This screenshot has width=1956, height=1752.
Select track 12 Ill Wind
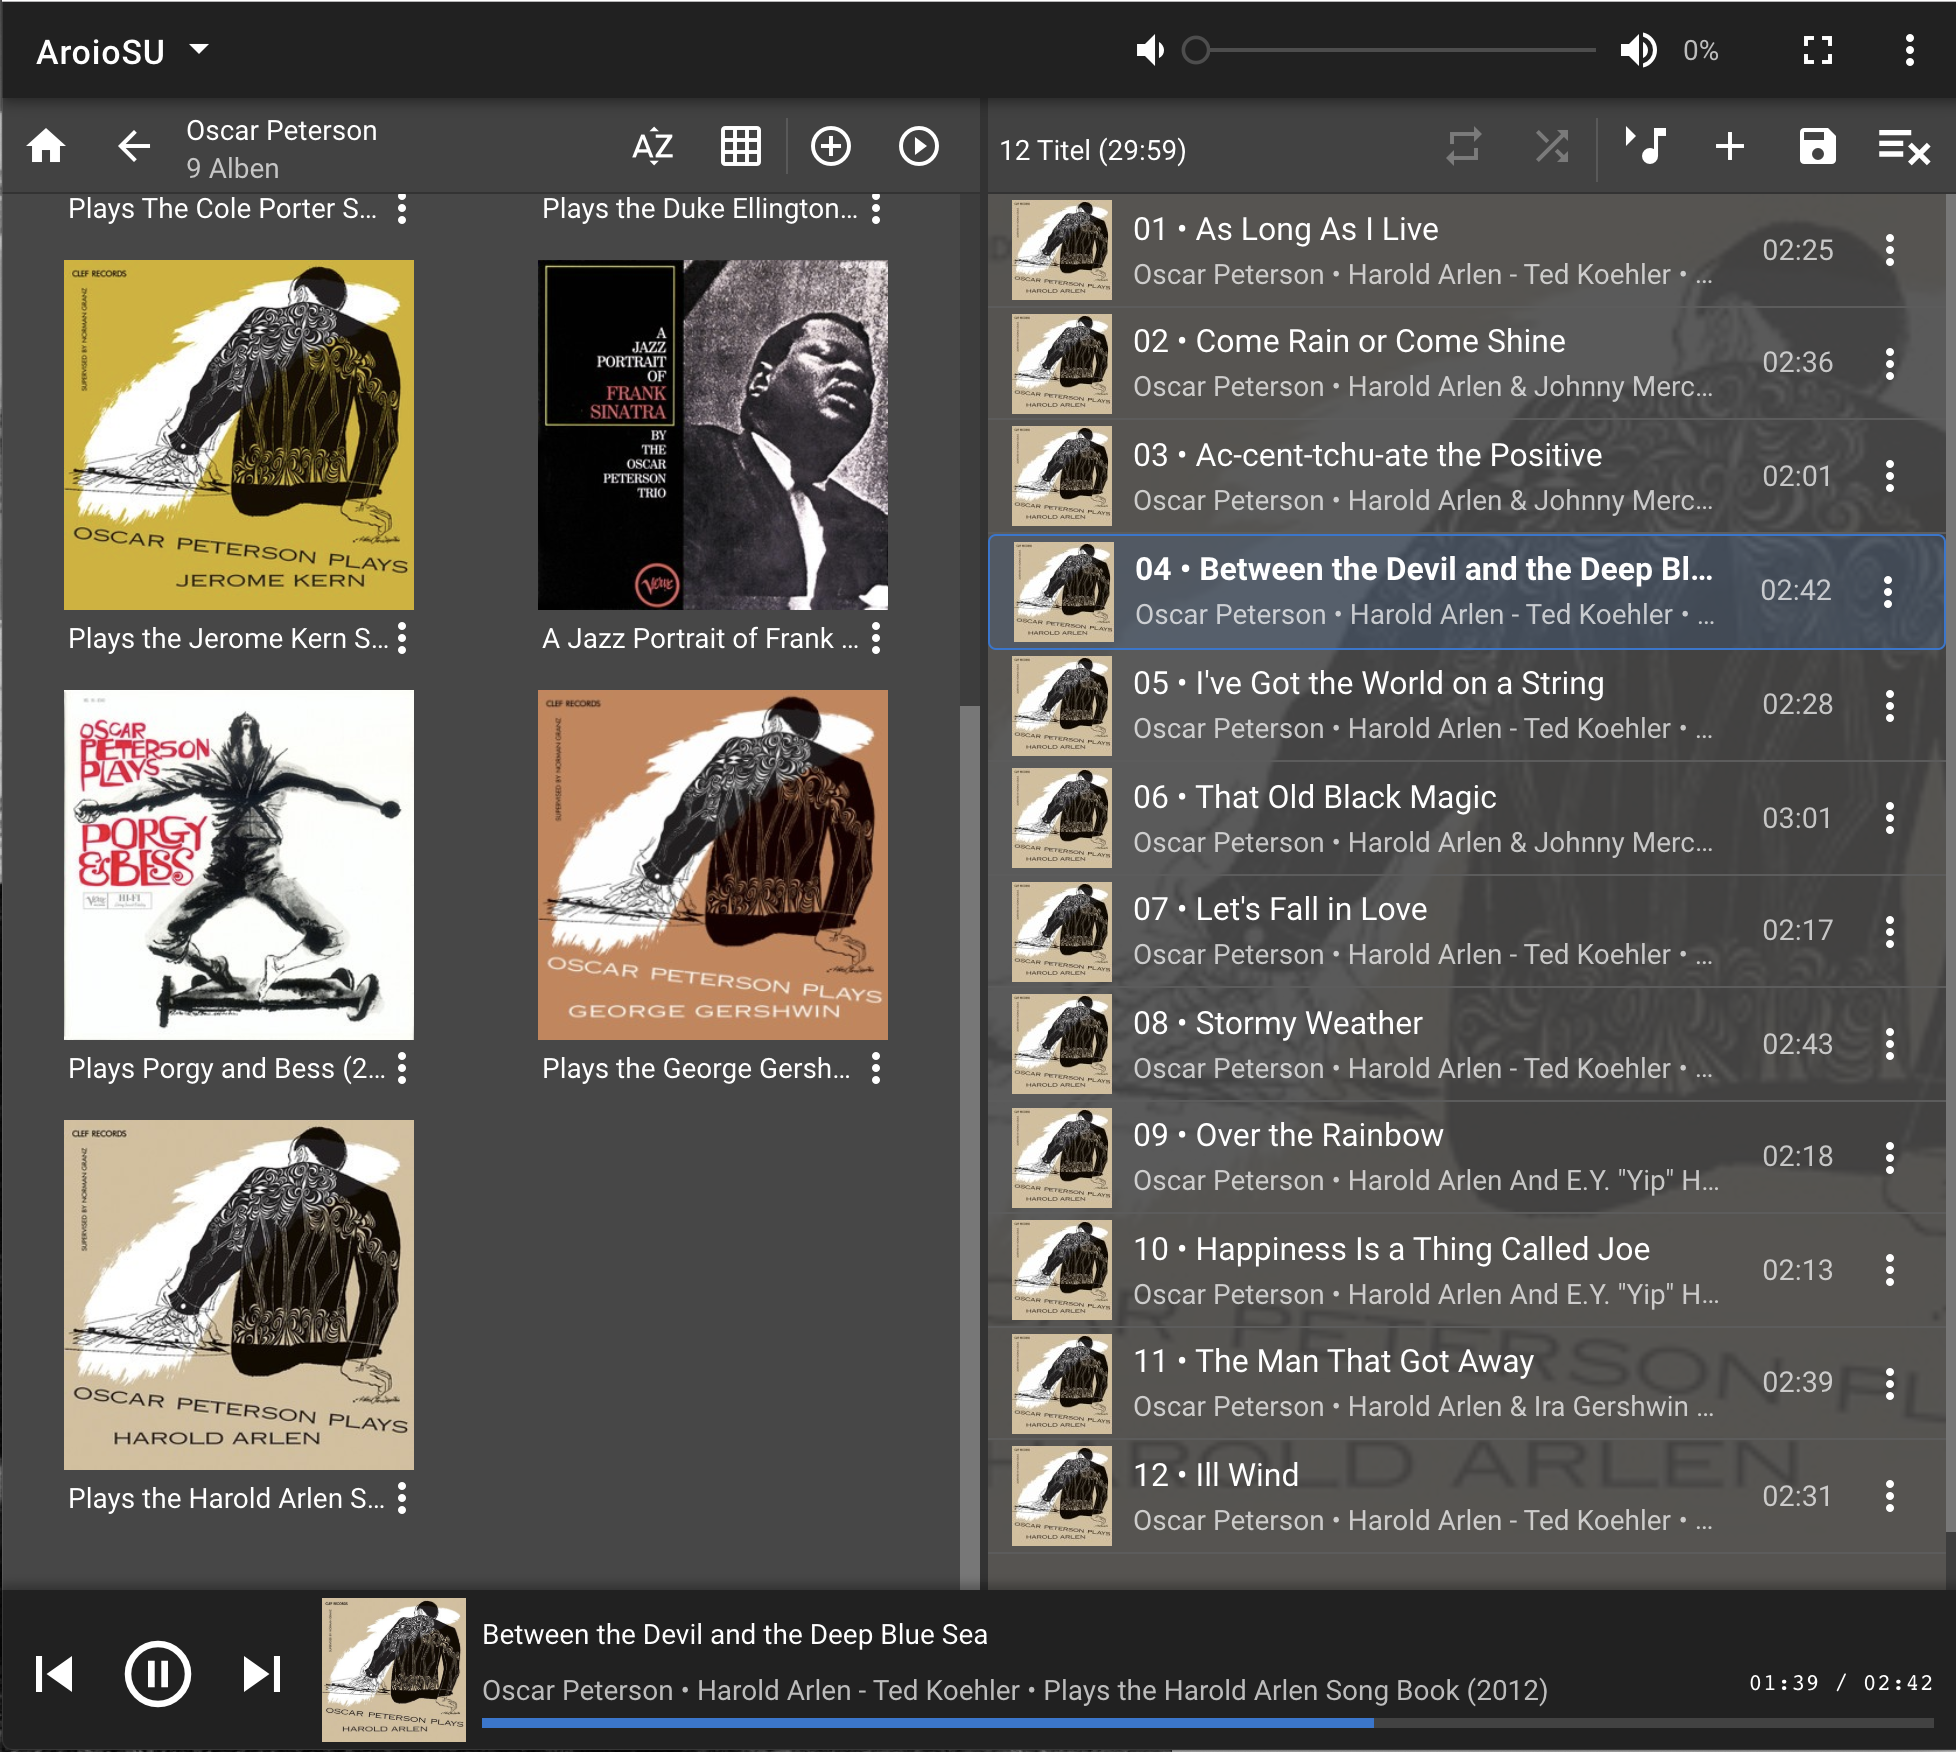(x=1466, y=1497)
